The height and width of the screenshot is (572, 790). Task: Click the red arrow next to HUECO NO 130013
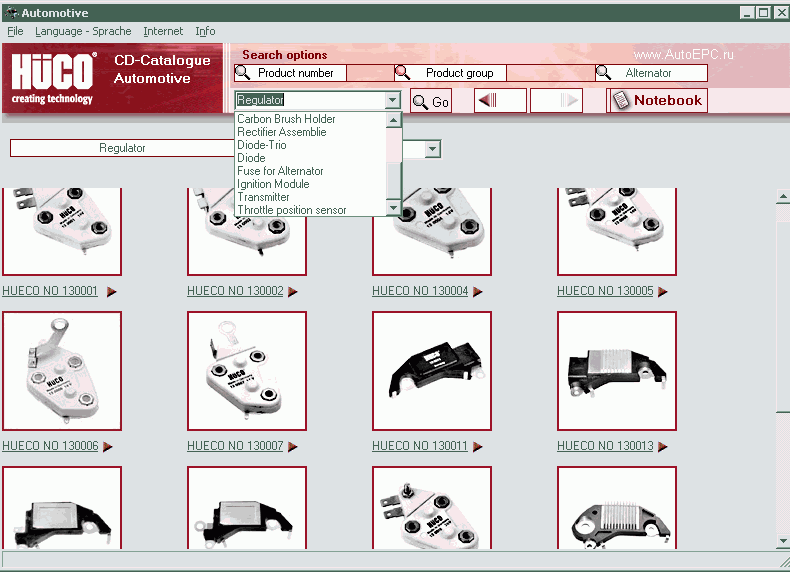click(663, 446)
